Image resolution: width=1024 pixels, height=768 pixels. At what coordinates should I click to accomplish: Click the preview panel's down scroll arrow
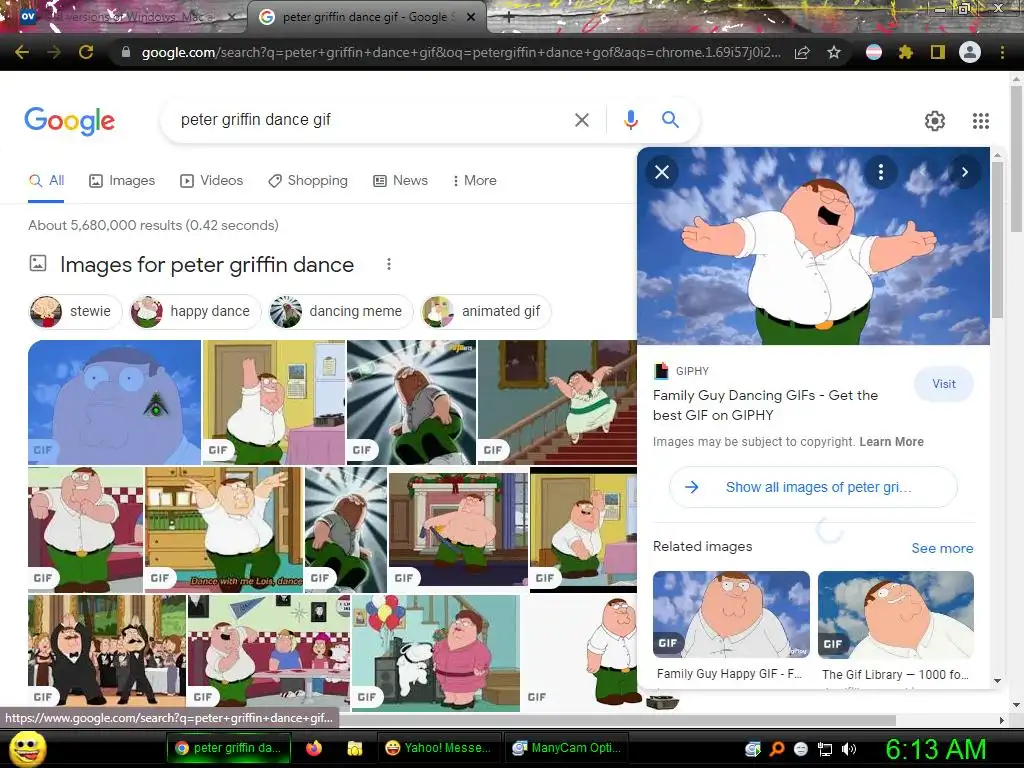coord(997,680)
